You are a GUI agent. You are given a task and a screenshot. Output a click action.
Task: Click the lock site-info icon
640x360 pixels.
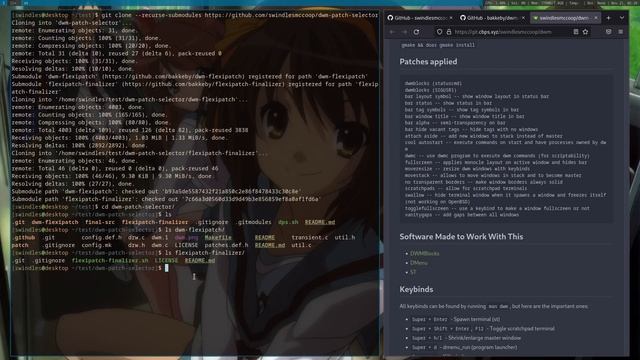click(x=449, y=32)
